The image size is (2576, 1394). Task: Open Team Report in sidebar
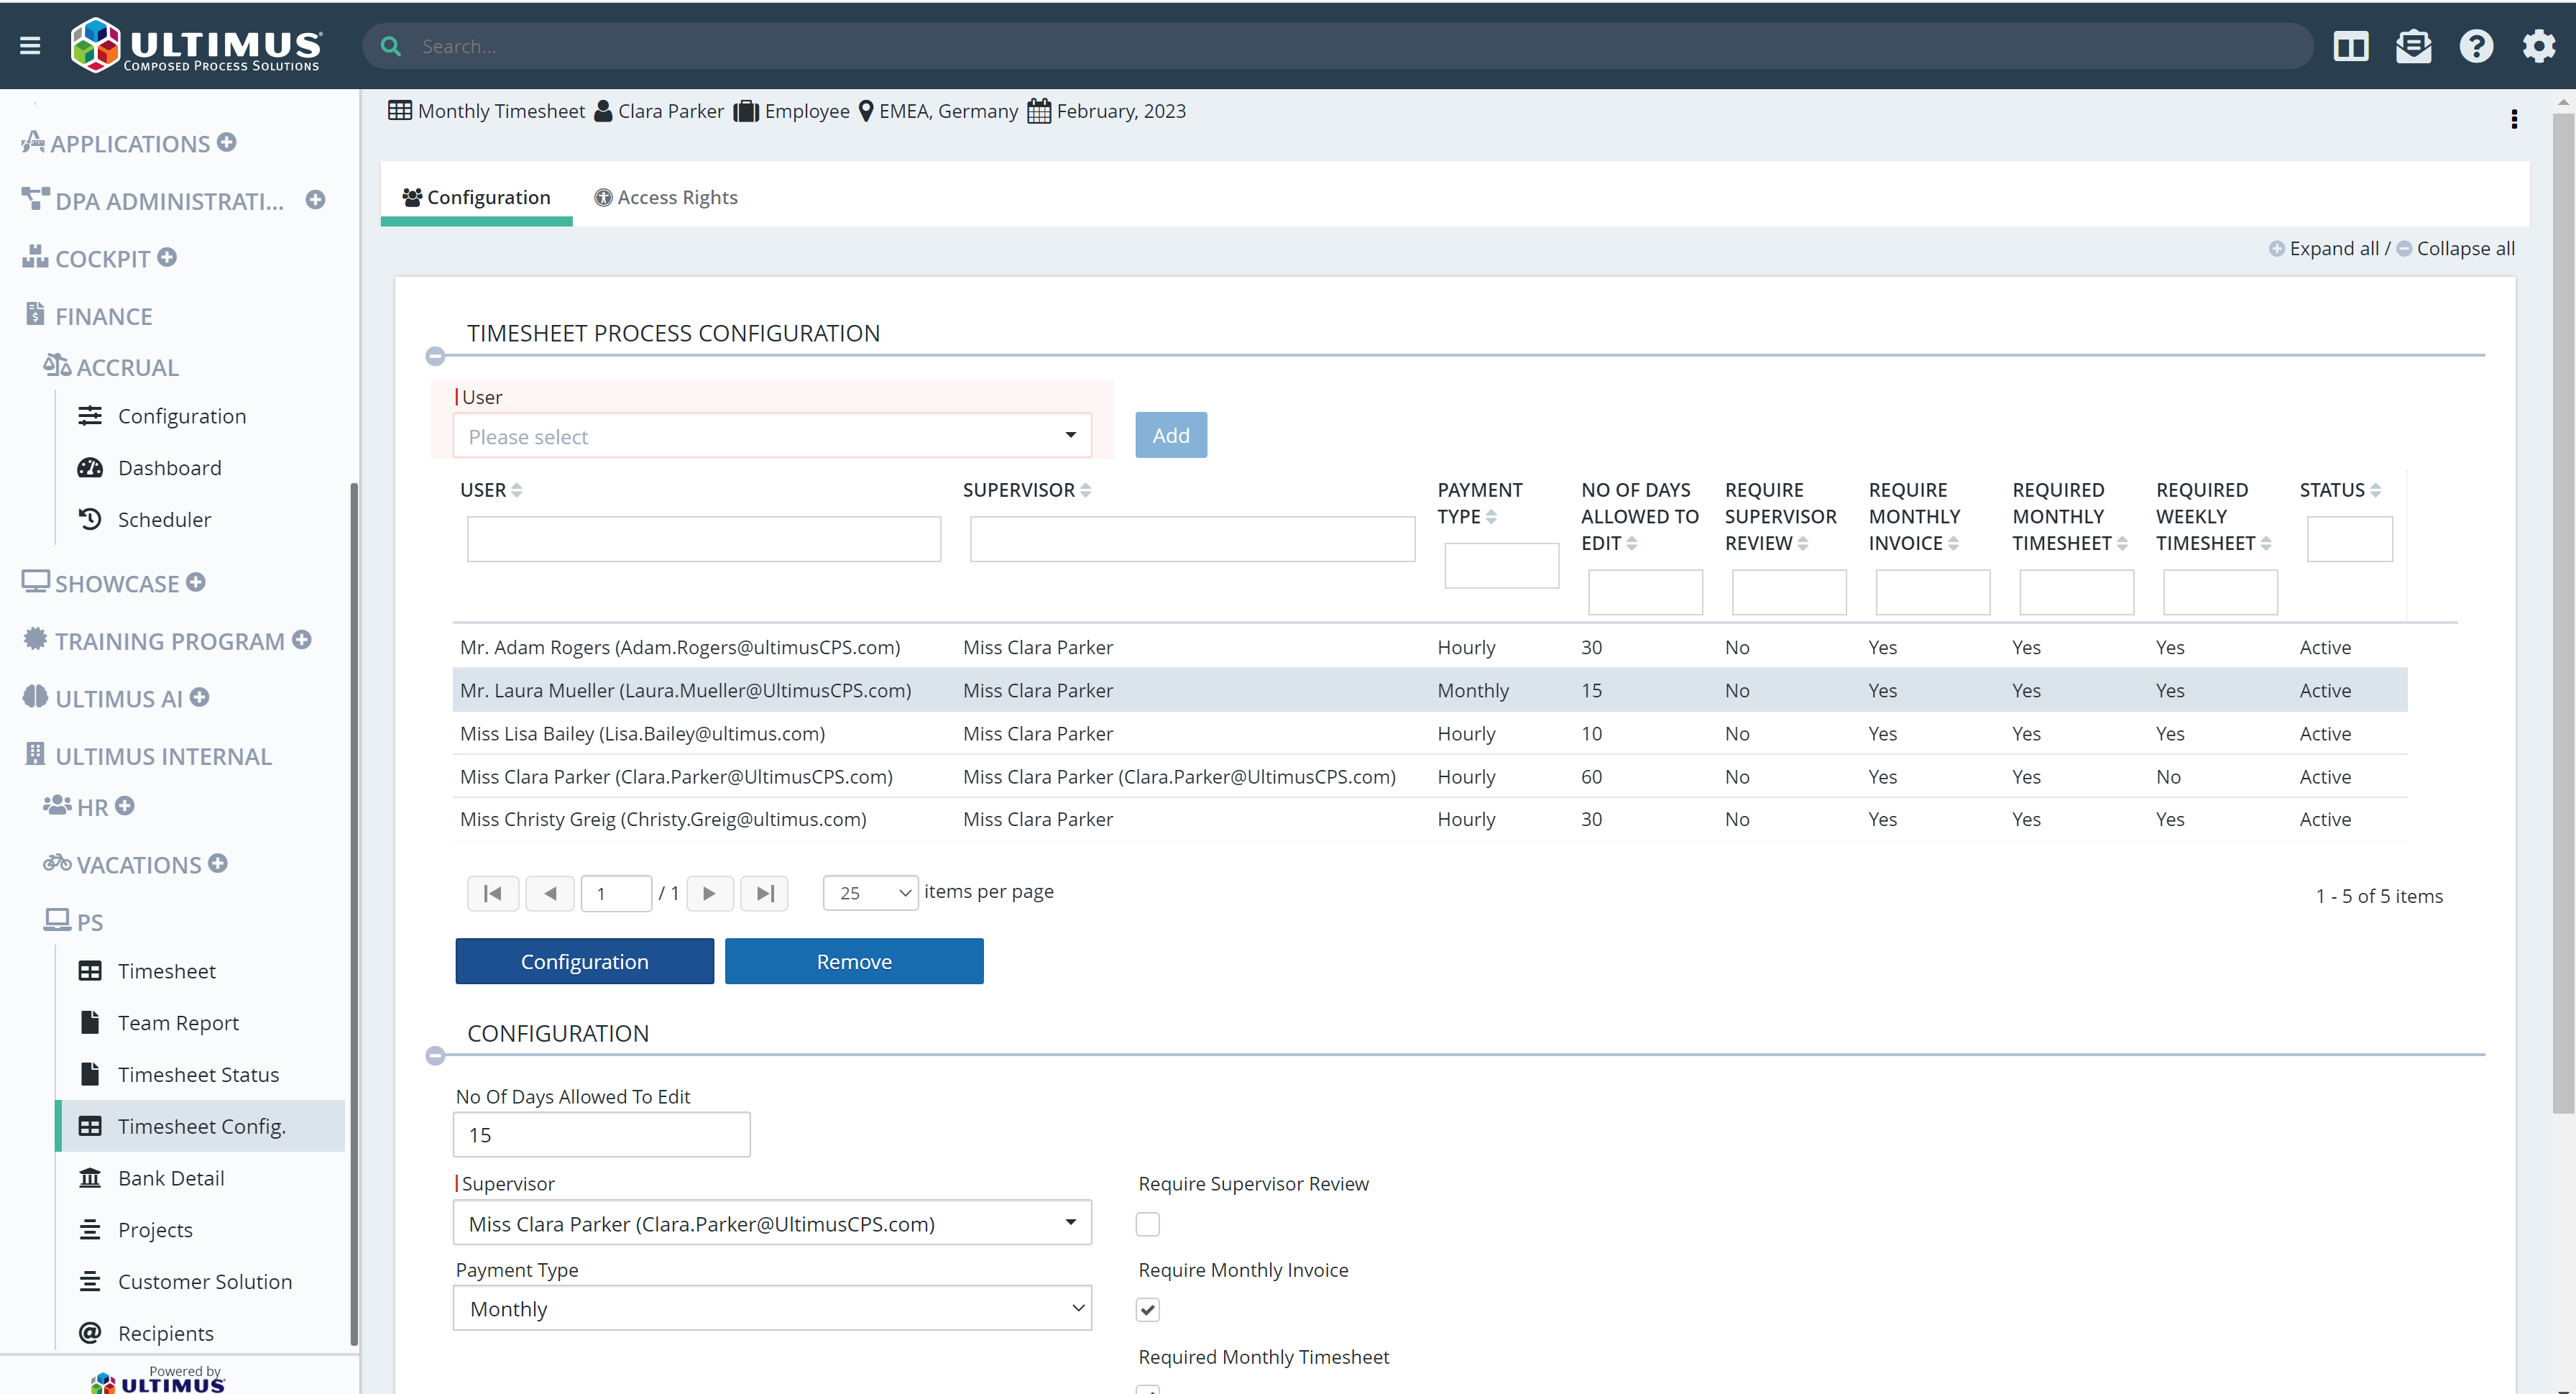[x=178, y=1023]
